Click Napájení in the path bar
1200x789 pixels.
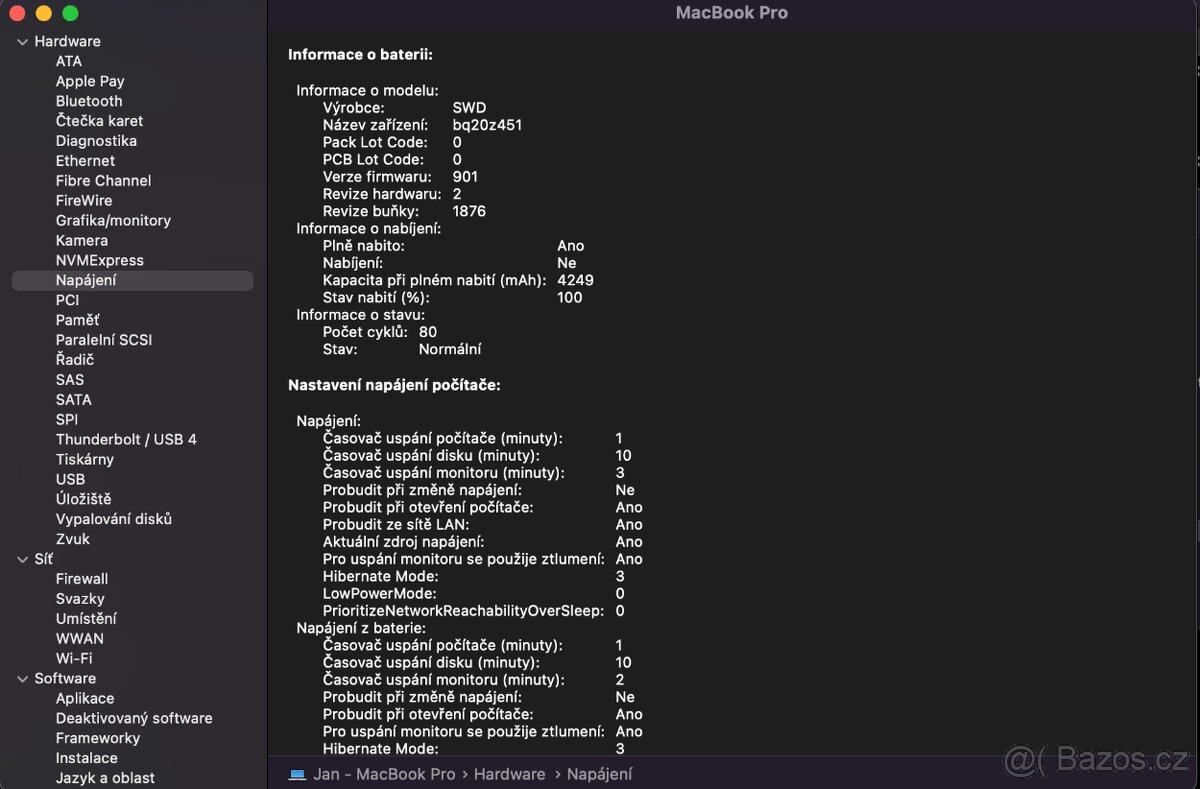pyautogui.click(x=599, y=774)
